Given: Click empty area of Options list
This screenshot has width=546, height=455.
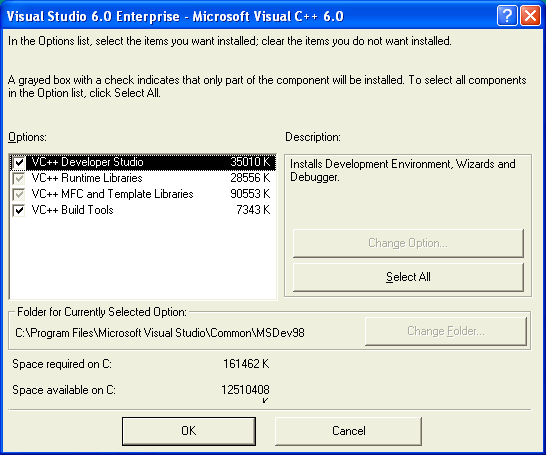Looking at the screenshot, I should [x=143, y=259].
